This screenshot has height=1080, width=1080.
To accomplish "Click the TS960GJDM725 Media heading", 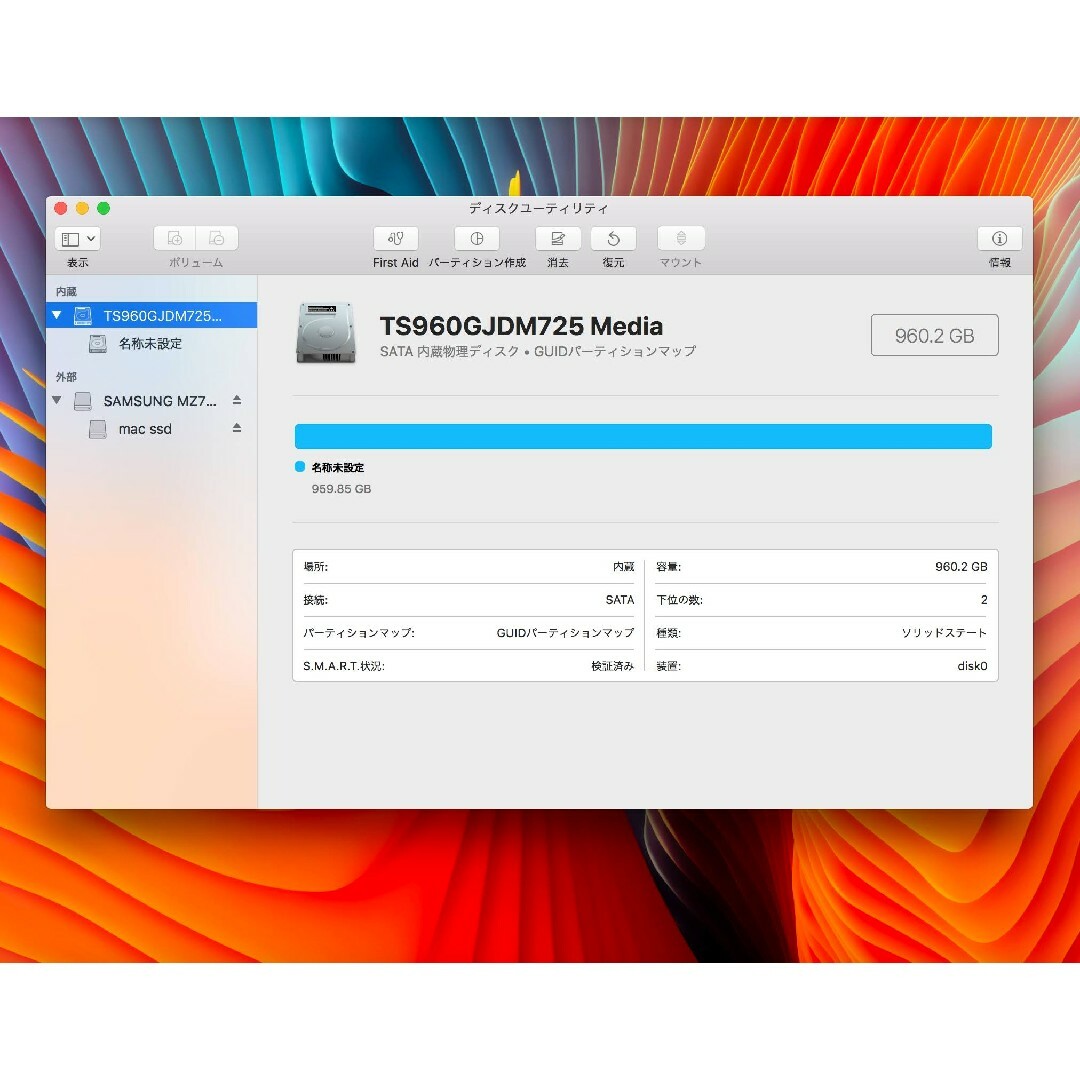I will (x=521, y=326).
